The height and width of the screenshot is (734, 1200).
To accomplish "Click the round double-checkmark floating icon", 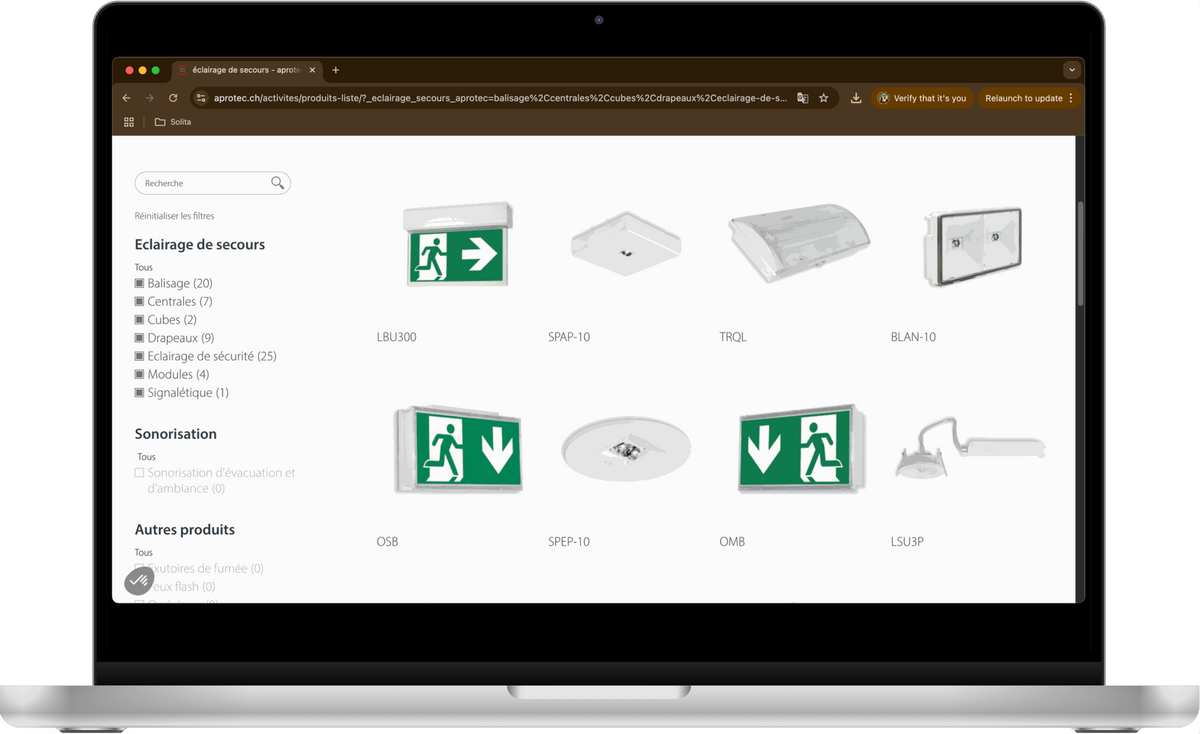I will click(x=138, y=581).
